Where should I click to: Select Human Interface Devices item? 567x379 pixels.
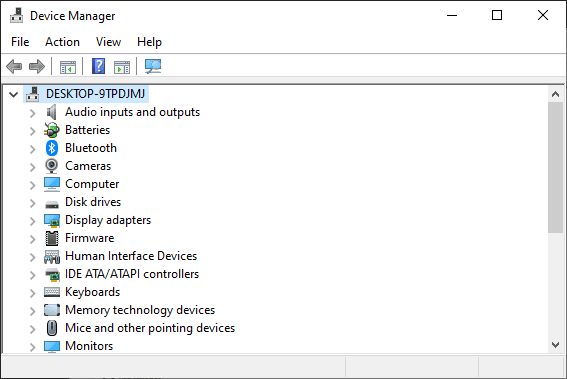pyautogui.click(x=131, y=256)
